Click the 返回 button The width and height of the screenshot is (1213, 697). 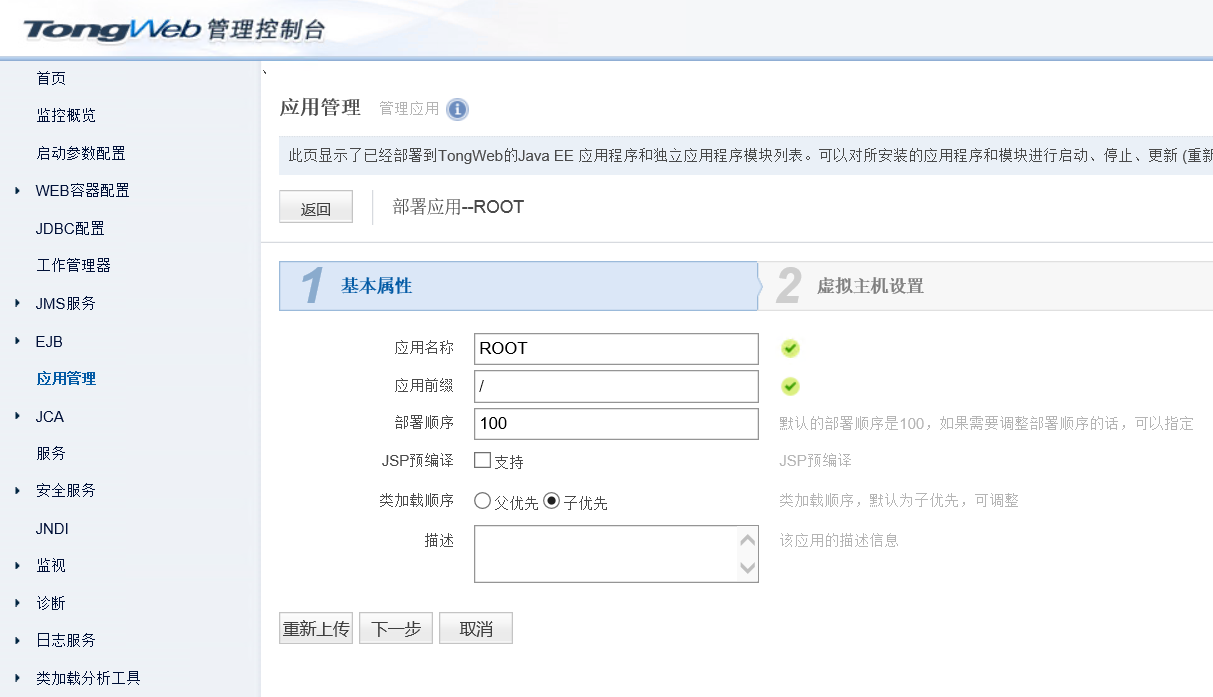coord(315,208)
